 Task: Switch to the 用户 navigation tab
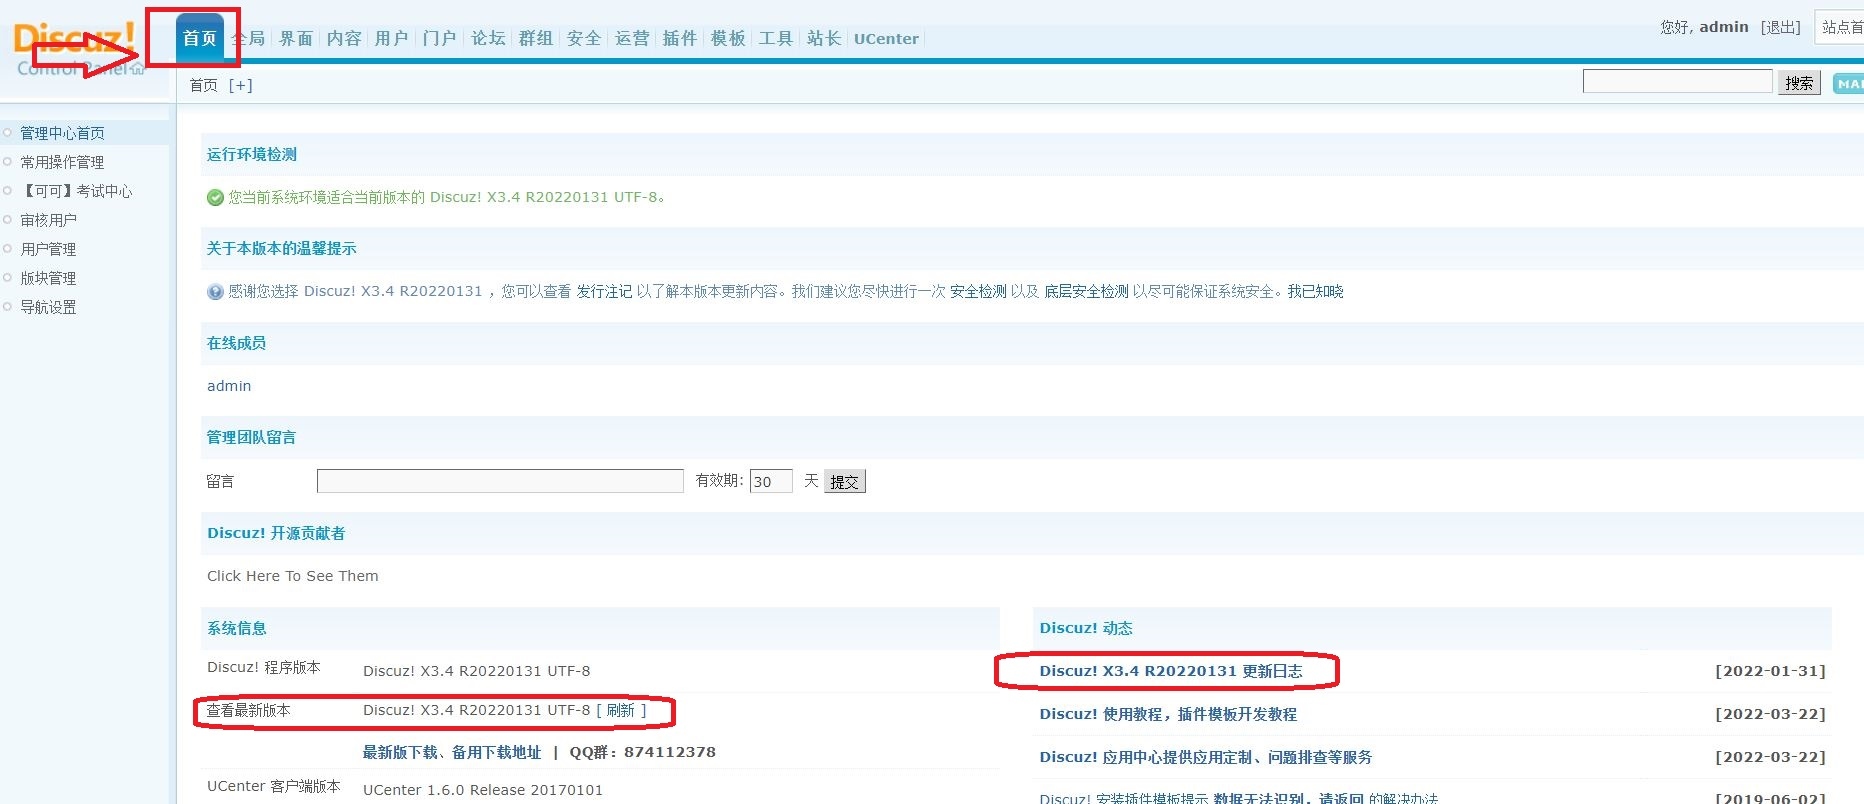tap(392, 39)
